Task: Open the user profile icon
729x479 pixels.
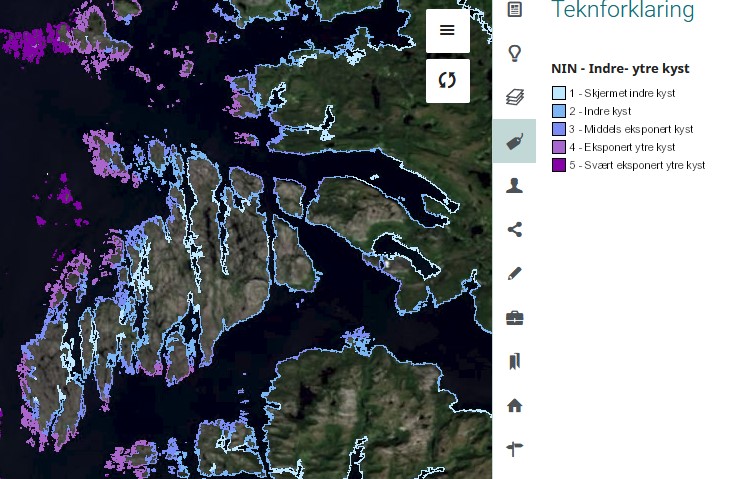Action: [515, 185]
